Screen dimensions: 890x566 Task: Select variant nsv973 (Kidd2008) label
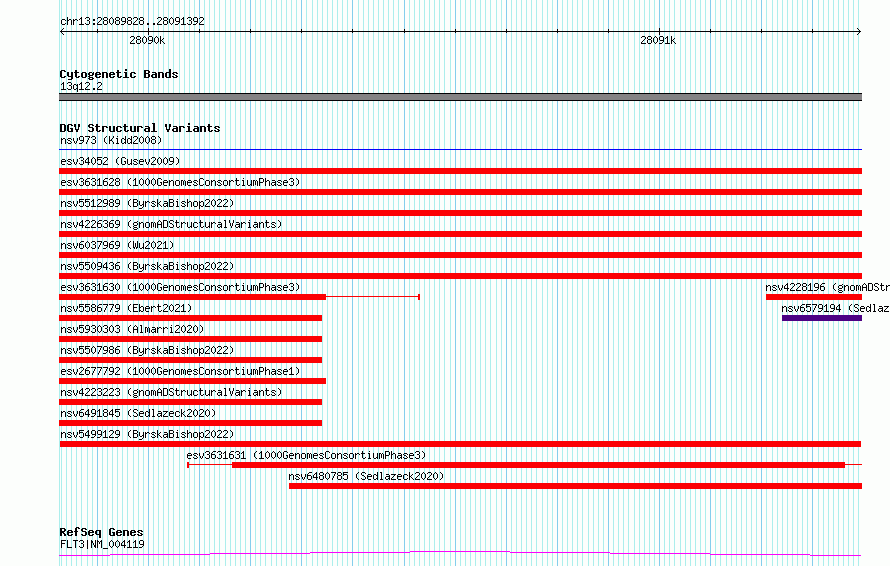point(111,140)
